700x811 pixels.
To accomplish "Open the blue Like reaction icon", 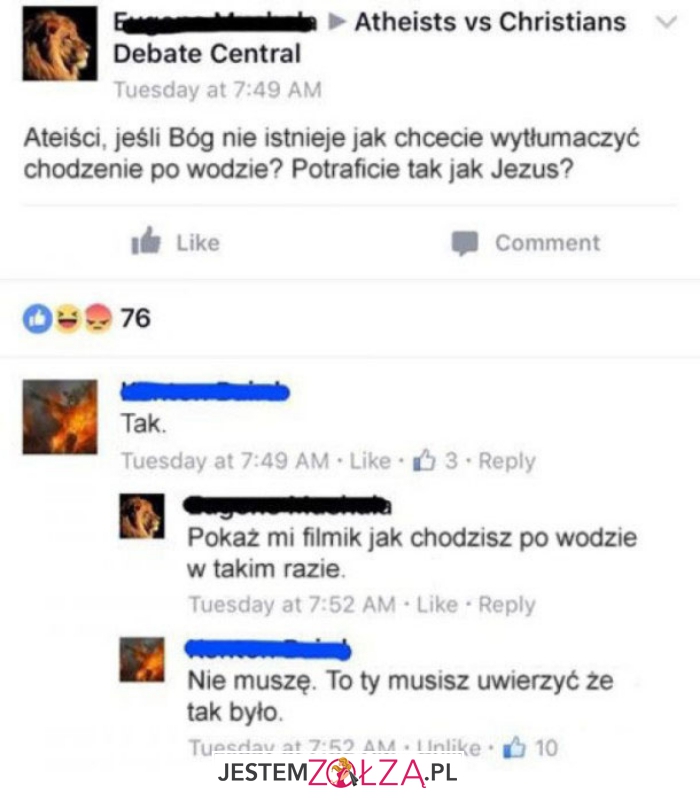I will pyautogui.click(x=37, y=318).
